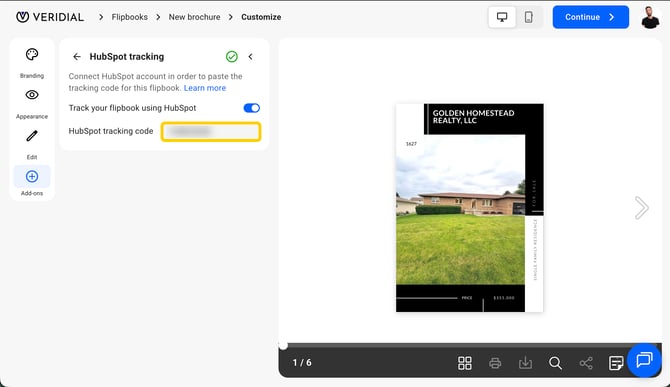The height and width of the screenshot is (387, 670).
Task: Open the user profile avatar menu
Action: 650,17
